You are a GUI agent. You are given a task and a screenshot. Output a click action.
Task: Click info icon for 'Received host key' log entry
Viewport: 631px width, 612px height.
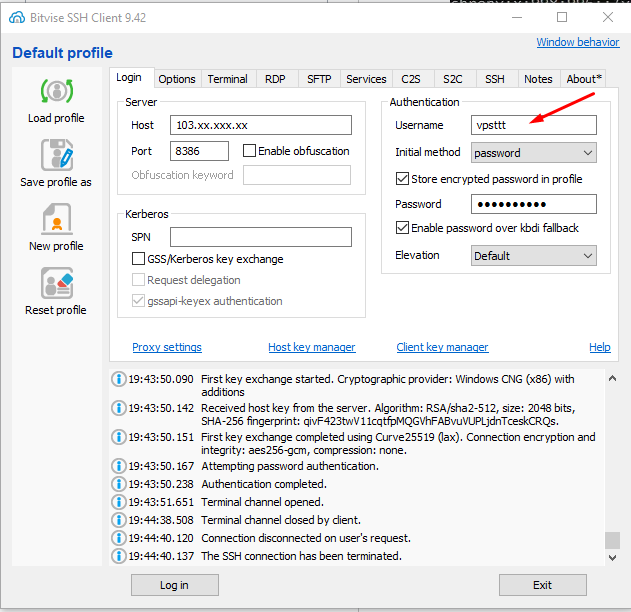pos(119,408)
